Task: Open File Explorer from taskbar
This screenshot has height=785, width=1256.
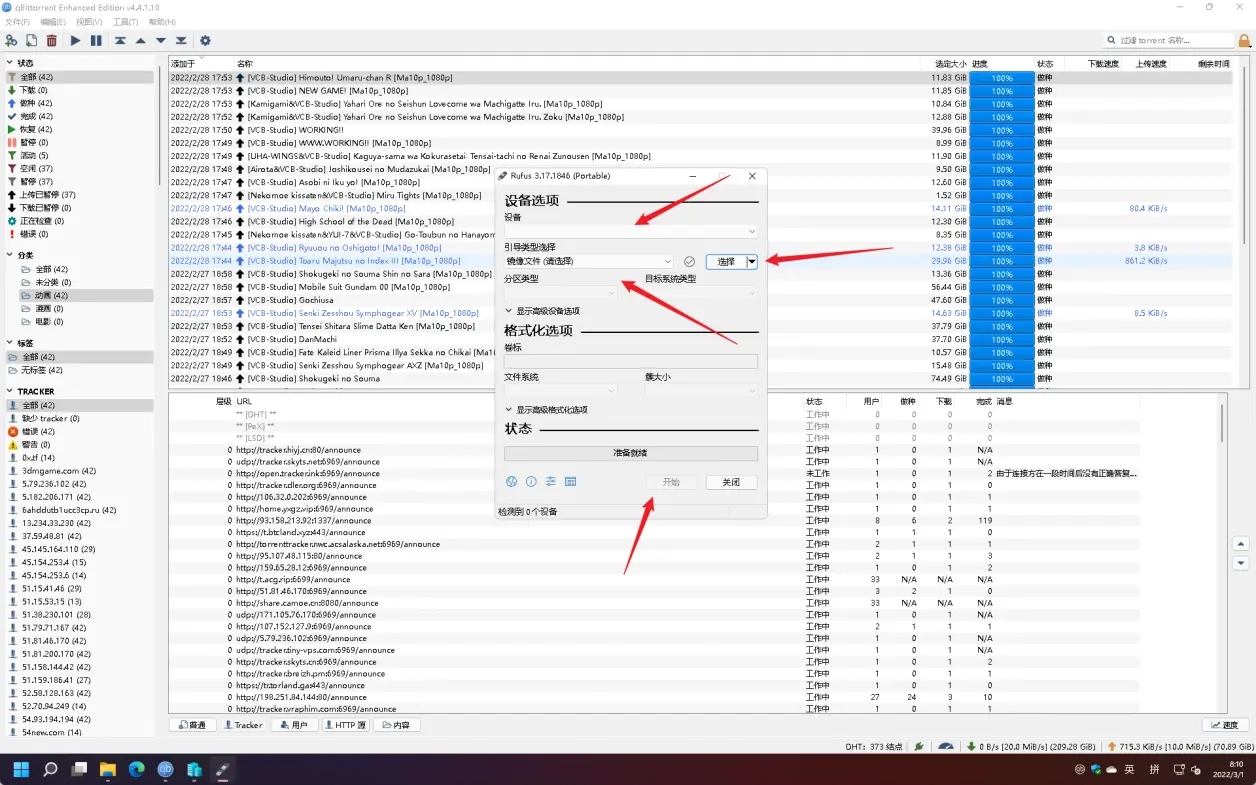Action: coord(108,769)
